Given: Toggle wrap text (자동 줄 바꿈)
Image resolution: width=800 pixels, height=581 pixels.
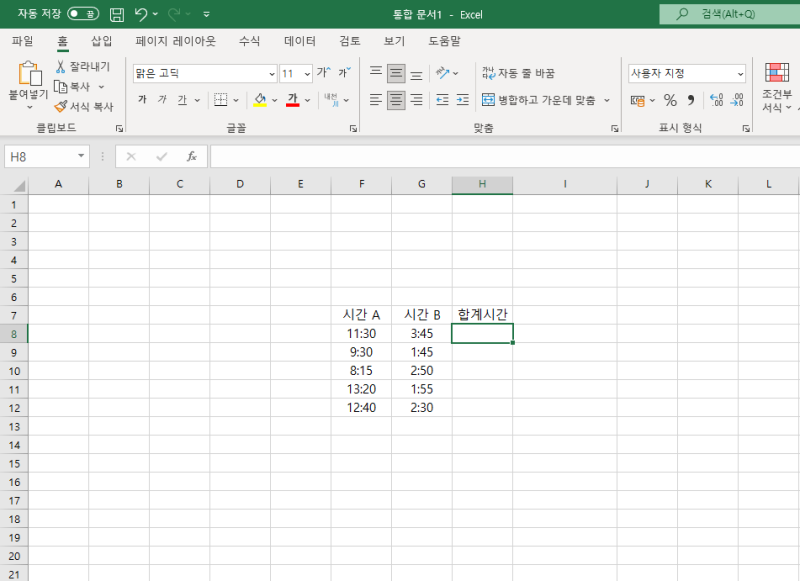Looking at the screenshot, I should [x=518, y=73].
